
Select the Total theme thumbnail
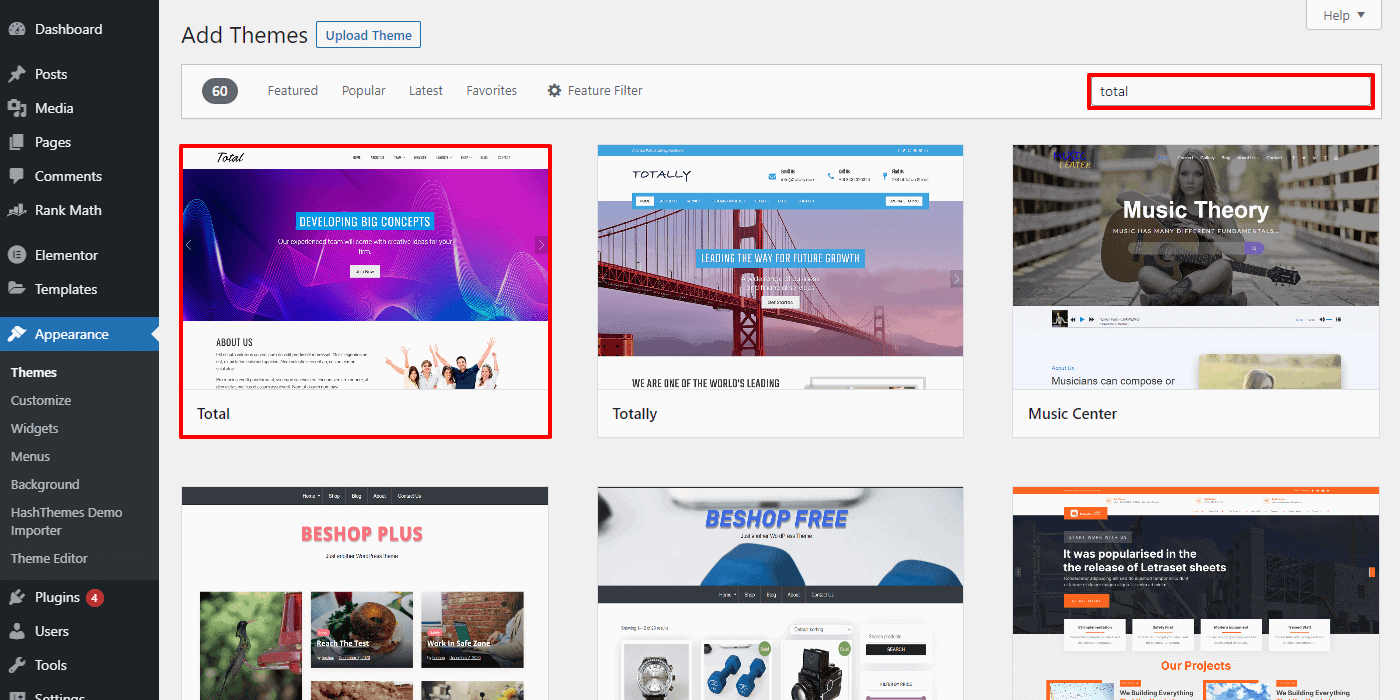pyautogui.click(x=365, y=267)
